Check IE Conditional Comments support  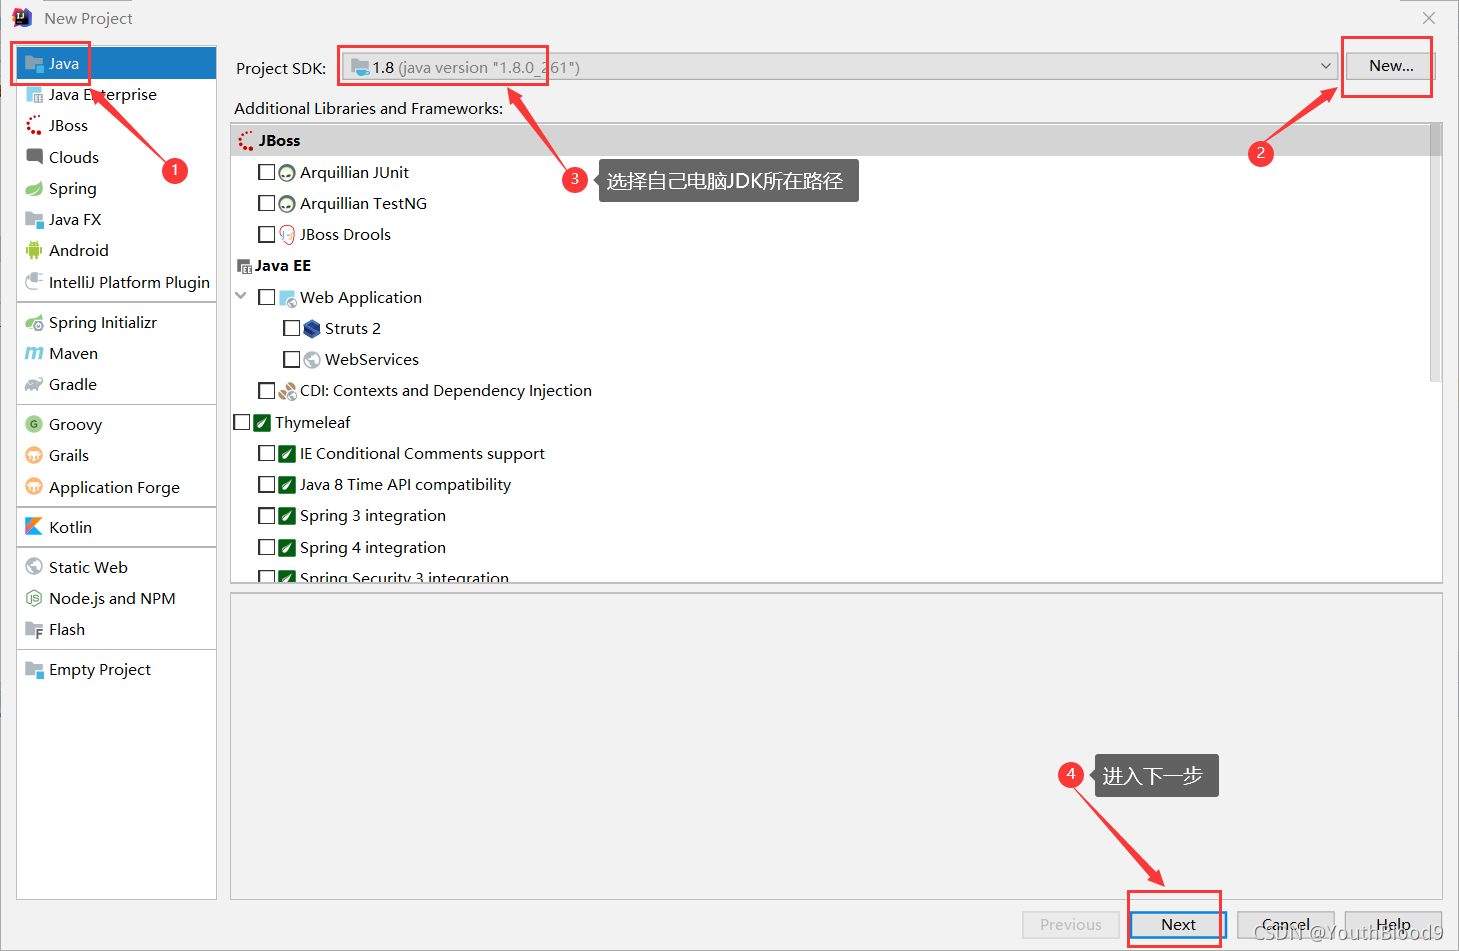266,453
